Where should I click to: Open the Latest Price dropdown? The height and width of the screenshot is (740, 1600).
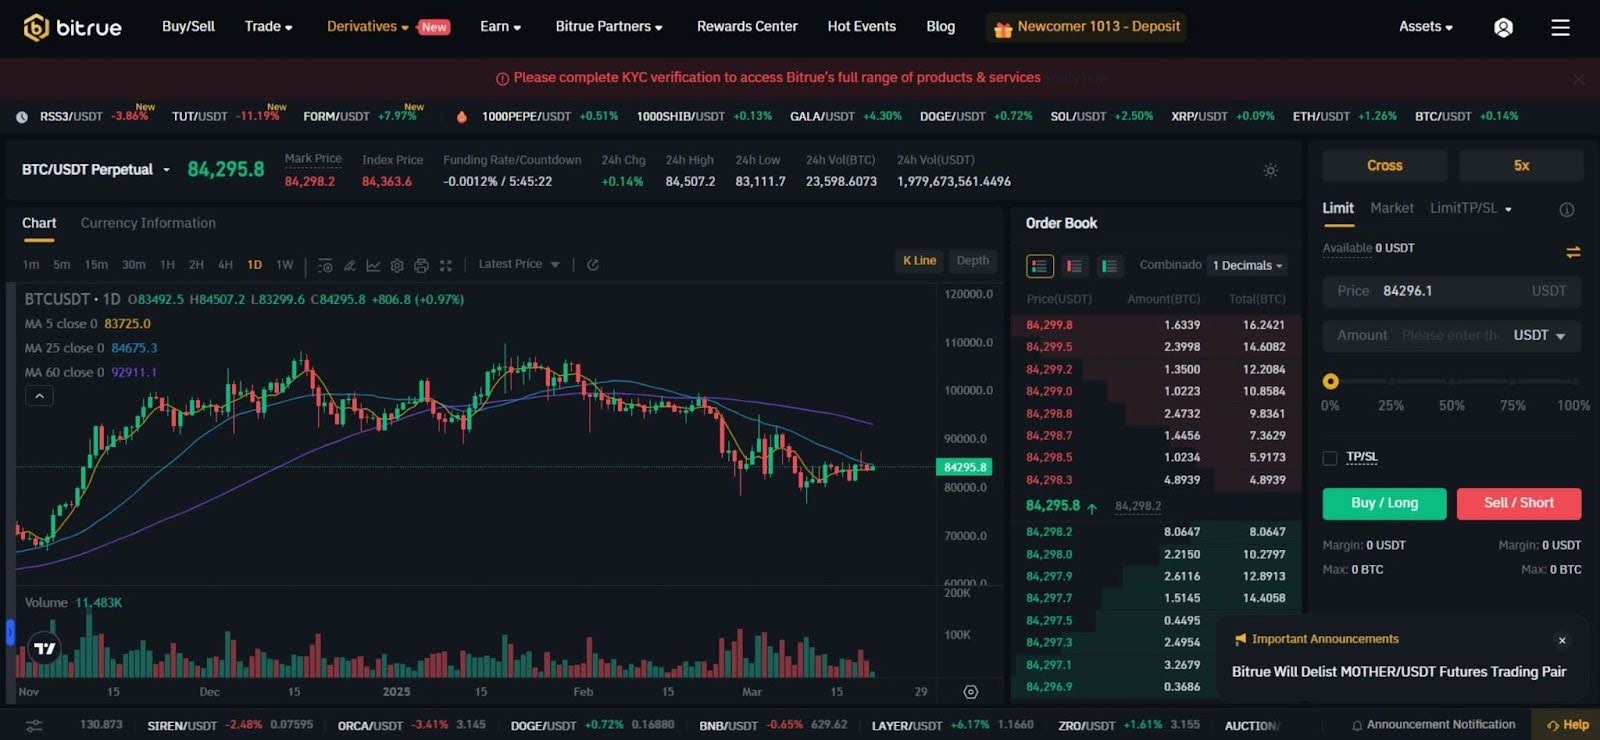pos(519,264)
